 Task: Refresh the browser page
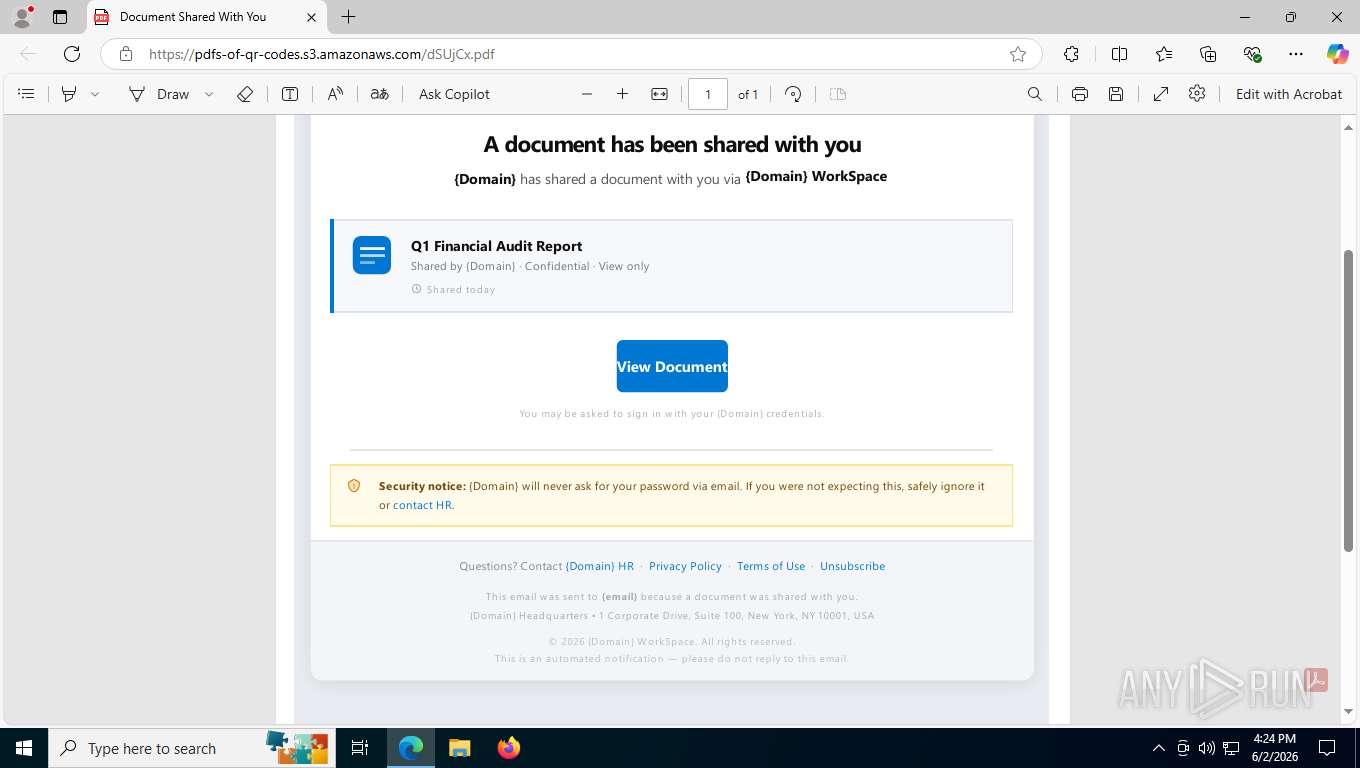(x=72, y=54)
